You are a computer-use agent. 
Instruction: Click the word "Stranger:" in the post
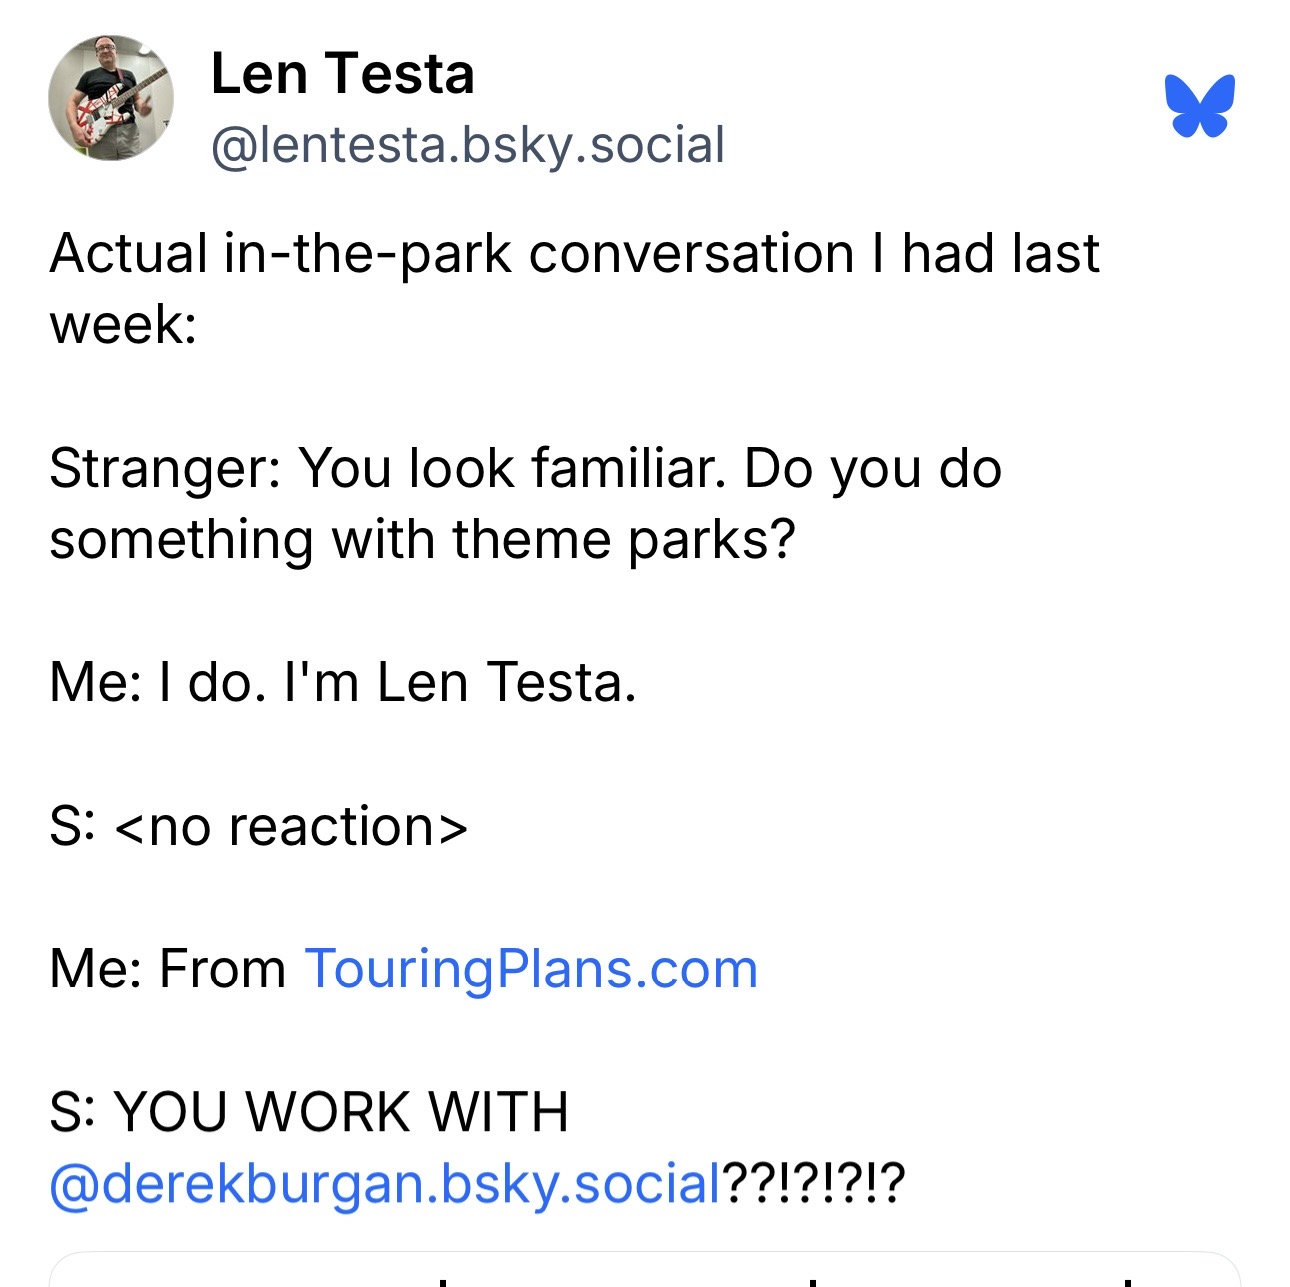(x=165, y=468)
